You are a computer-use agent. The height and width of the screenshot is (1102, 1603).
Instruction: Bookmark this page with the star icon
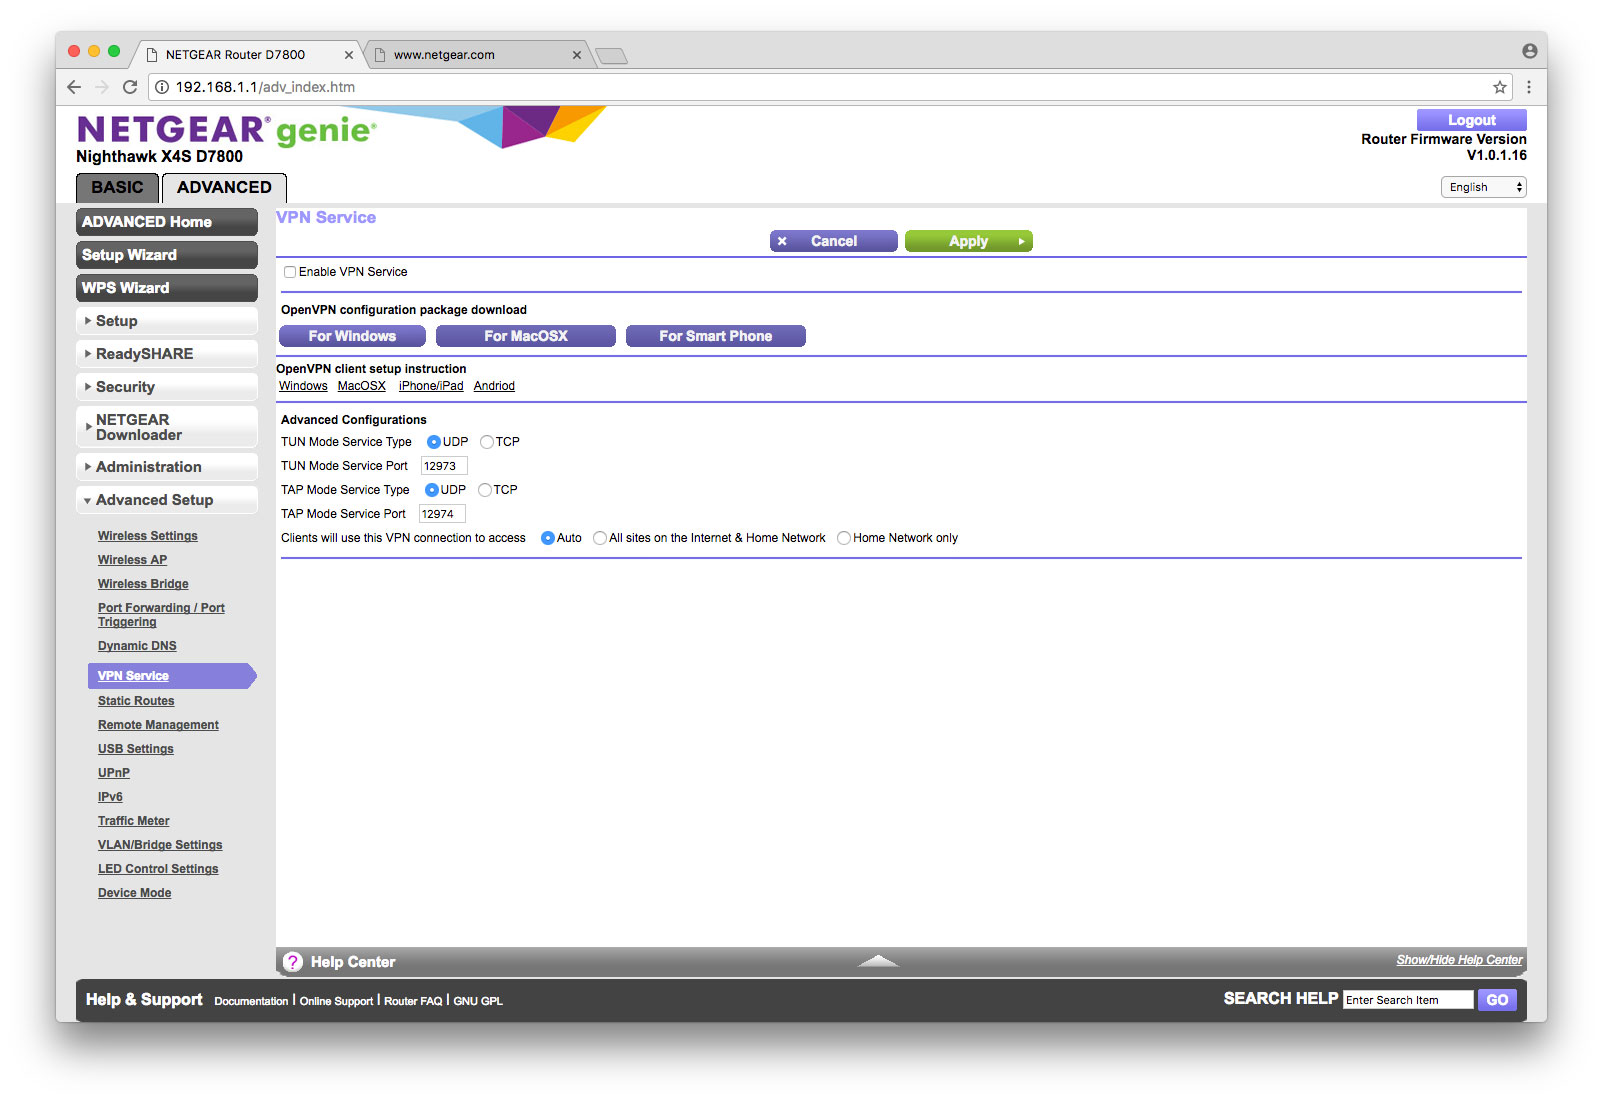[1500, 87]
